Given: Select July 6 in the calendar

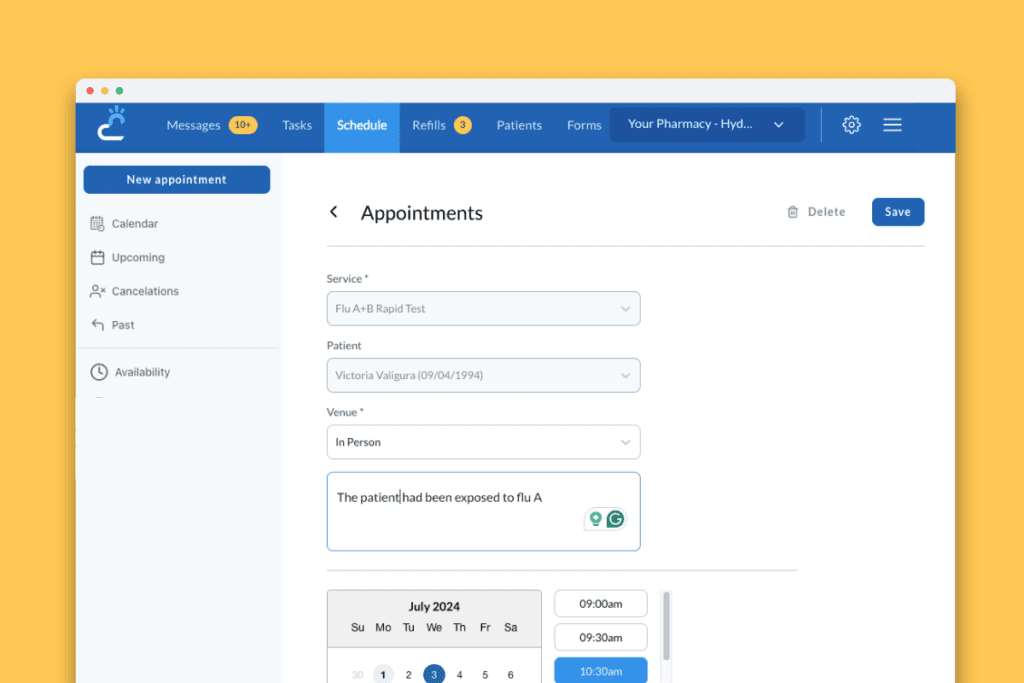Looking at the screenshot, I should tap(510, 675).
